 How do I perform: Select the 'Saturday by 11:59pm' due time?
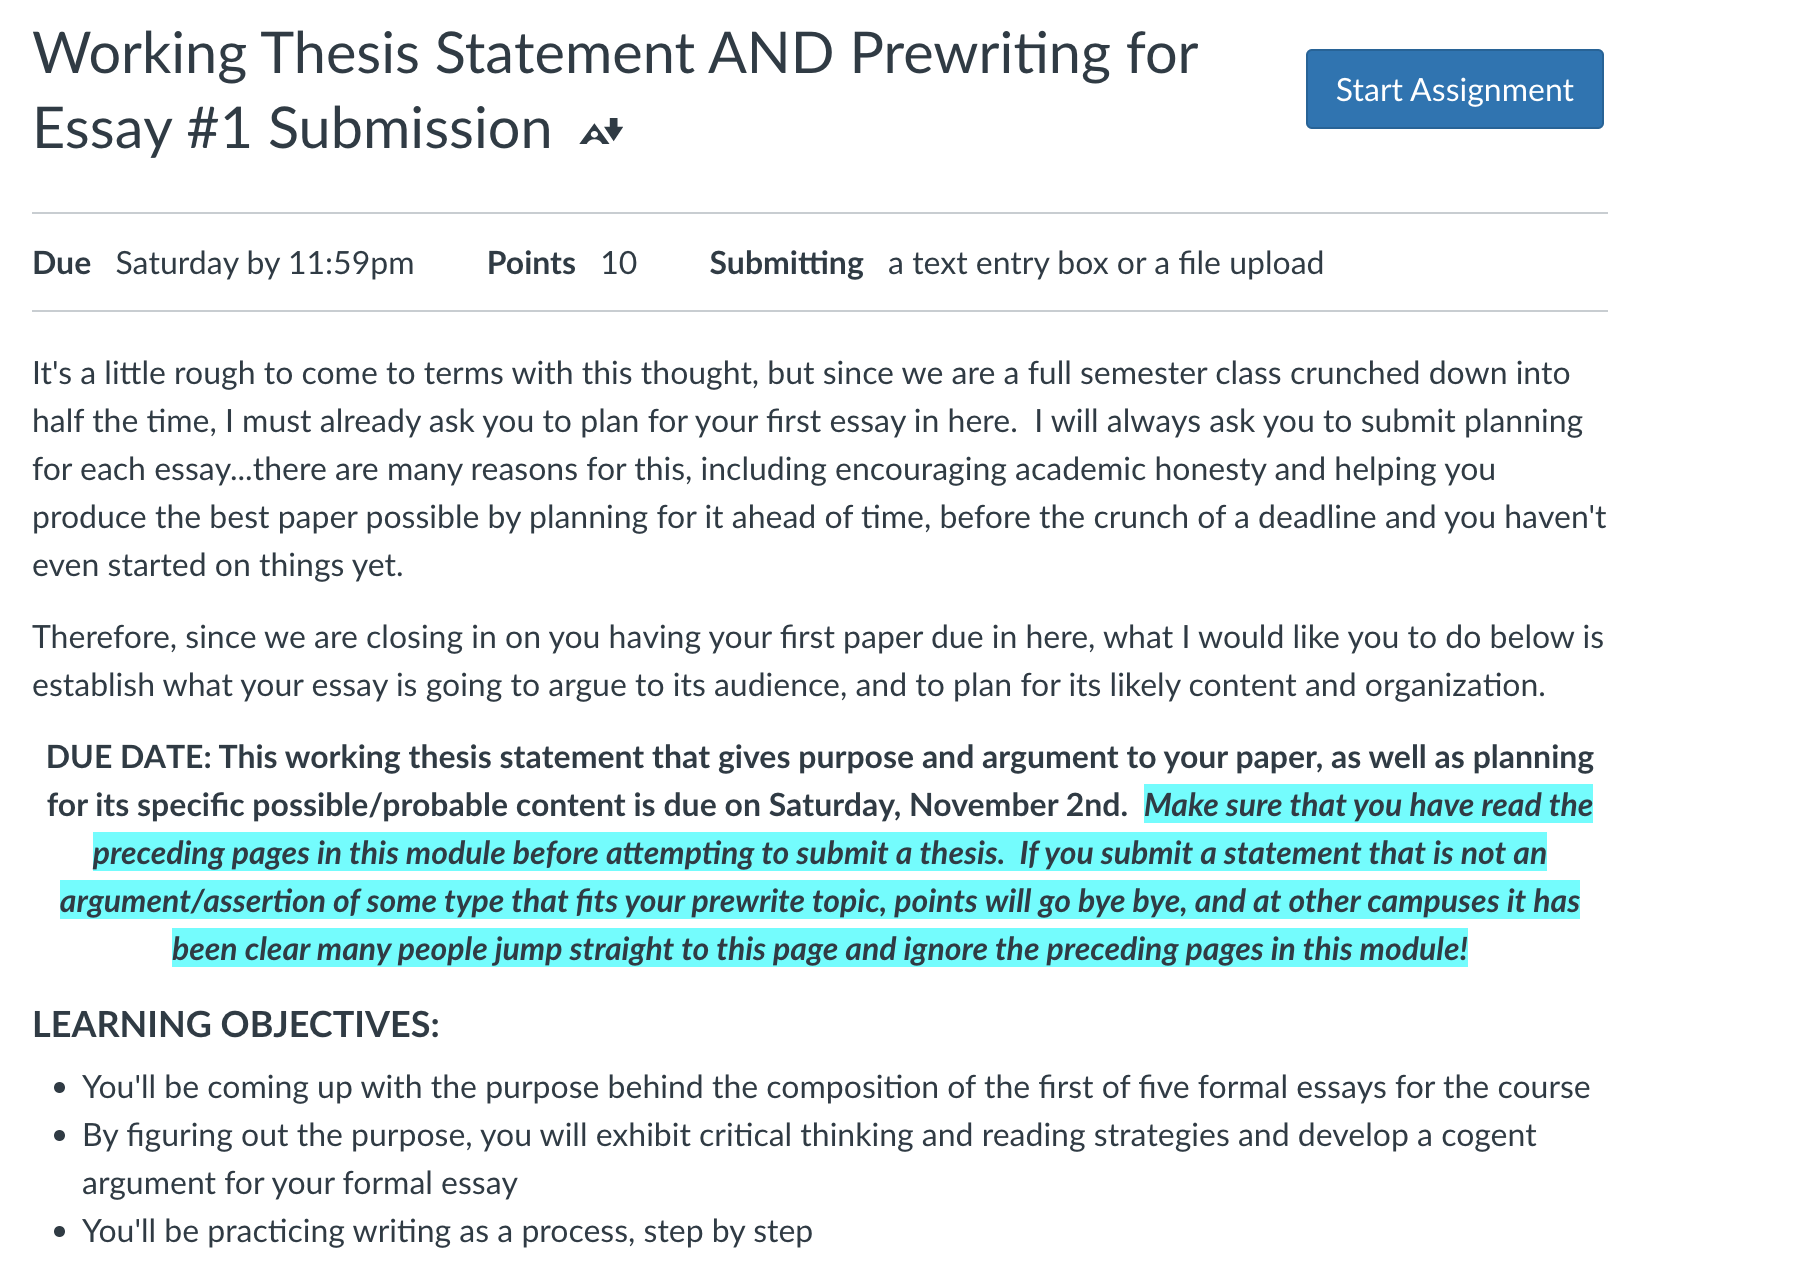[265, 263]
